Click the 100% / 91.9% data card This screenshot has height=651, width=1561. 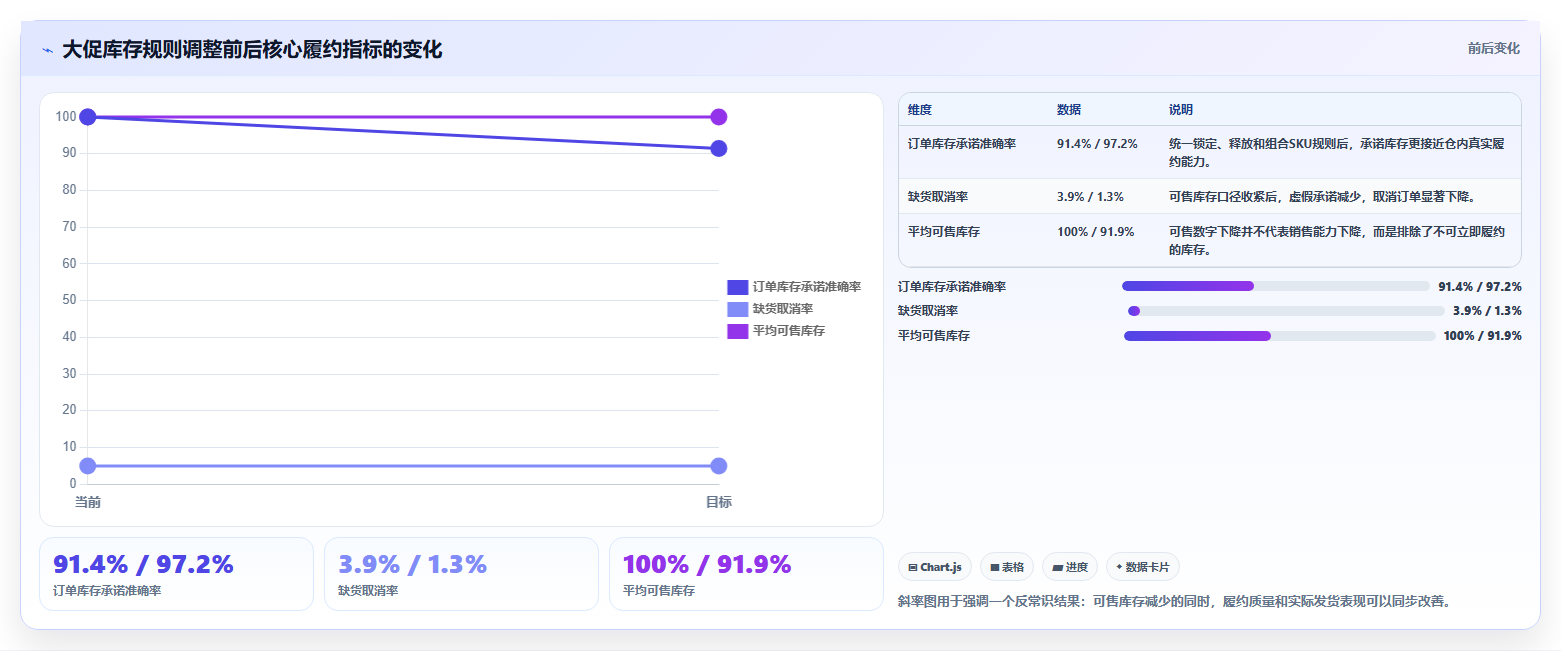point(746,574)
